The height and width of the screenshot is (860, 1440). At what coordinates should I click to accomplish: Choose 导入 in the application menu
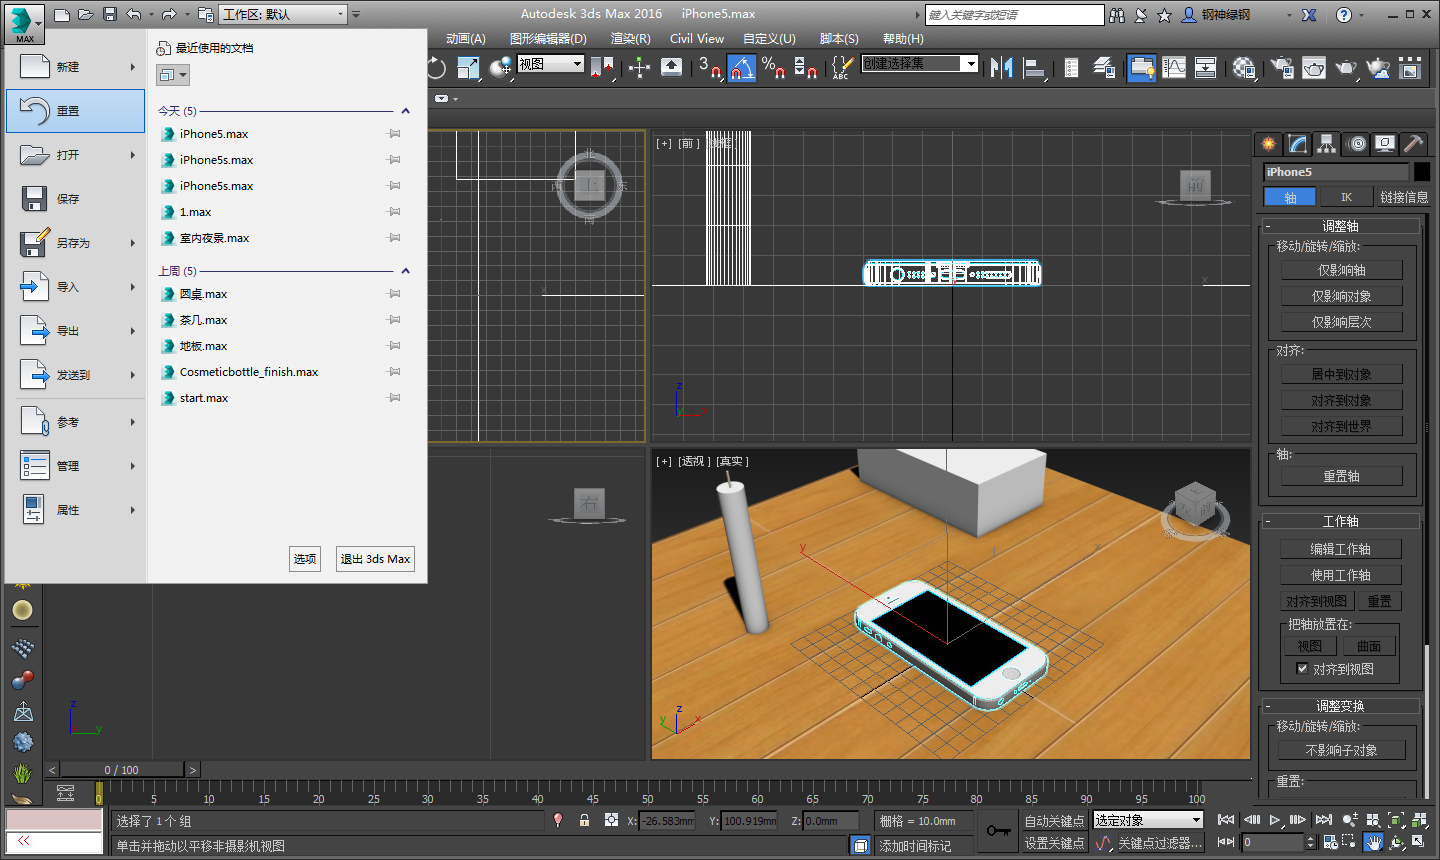coord(75,287)
